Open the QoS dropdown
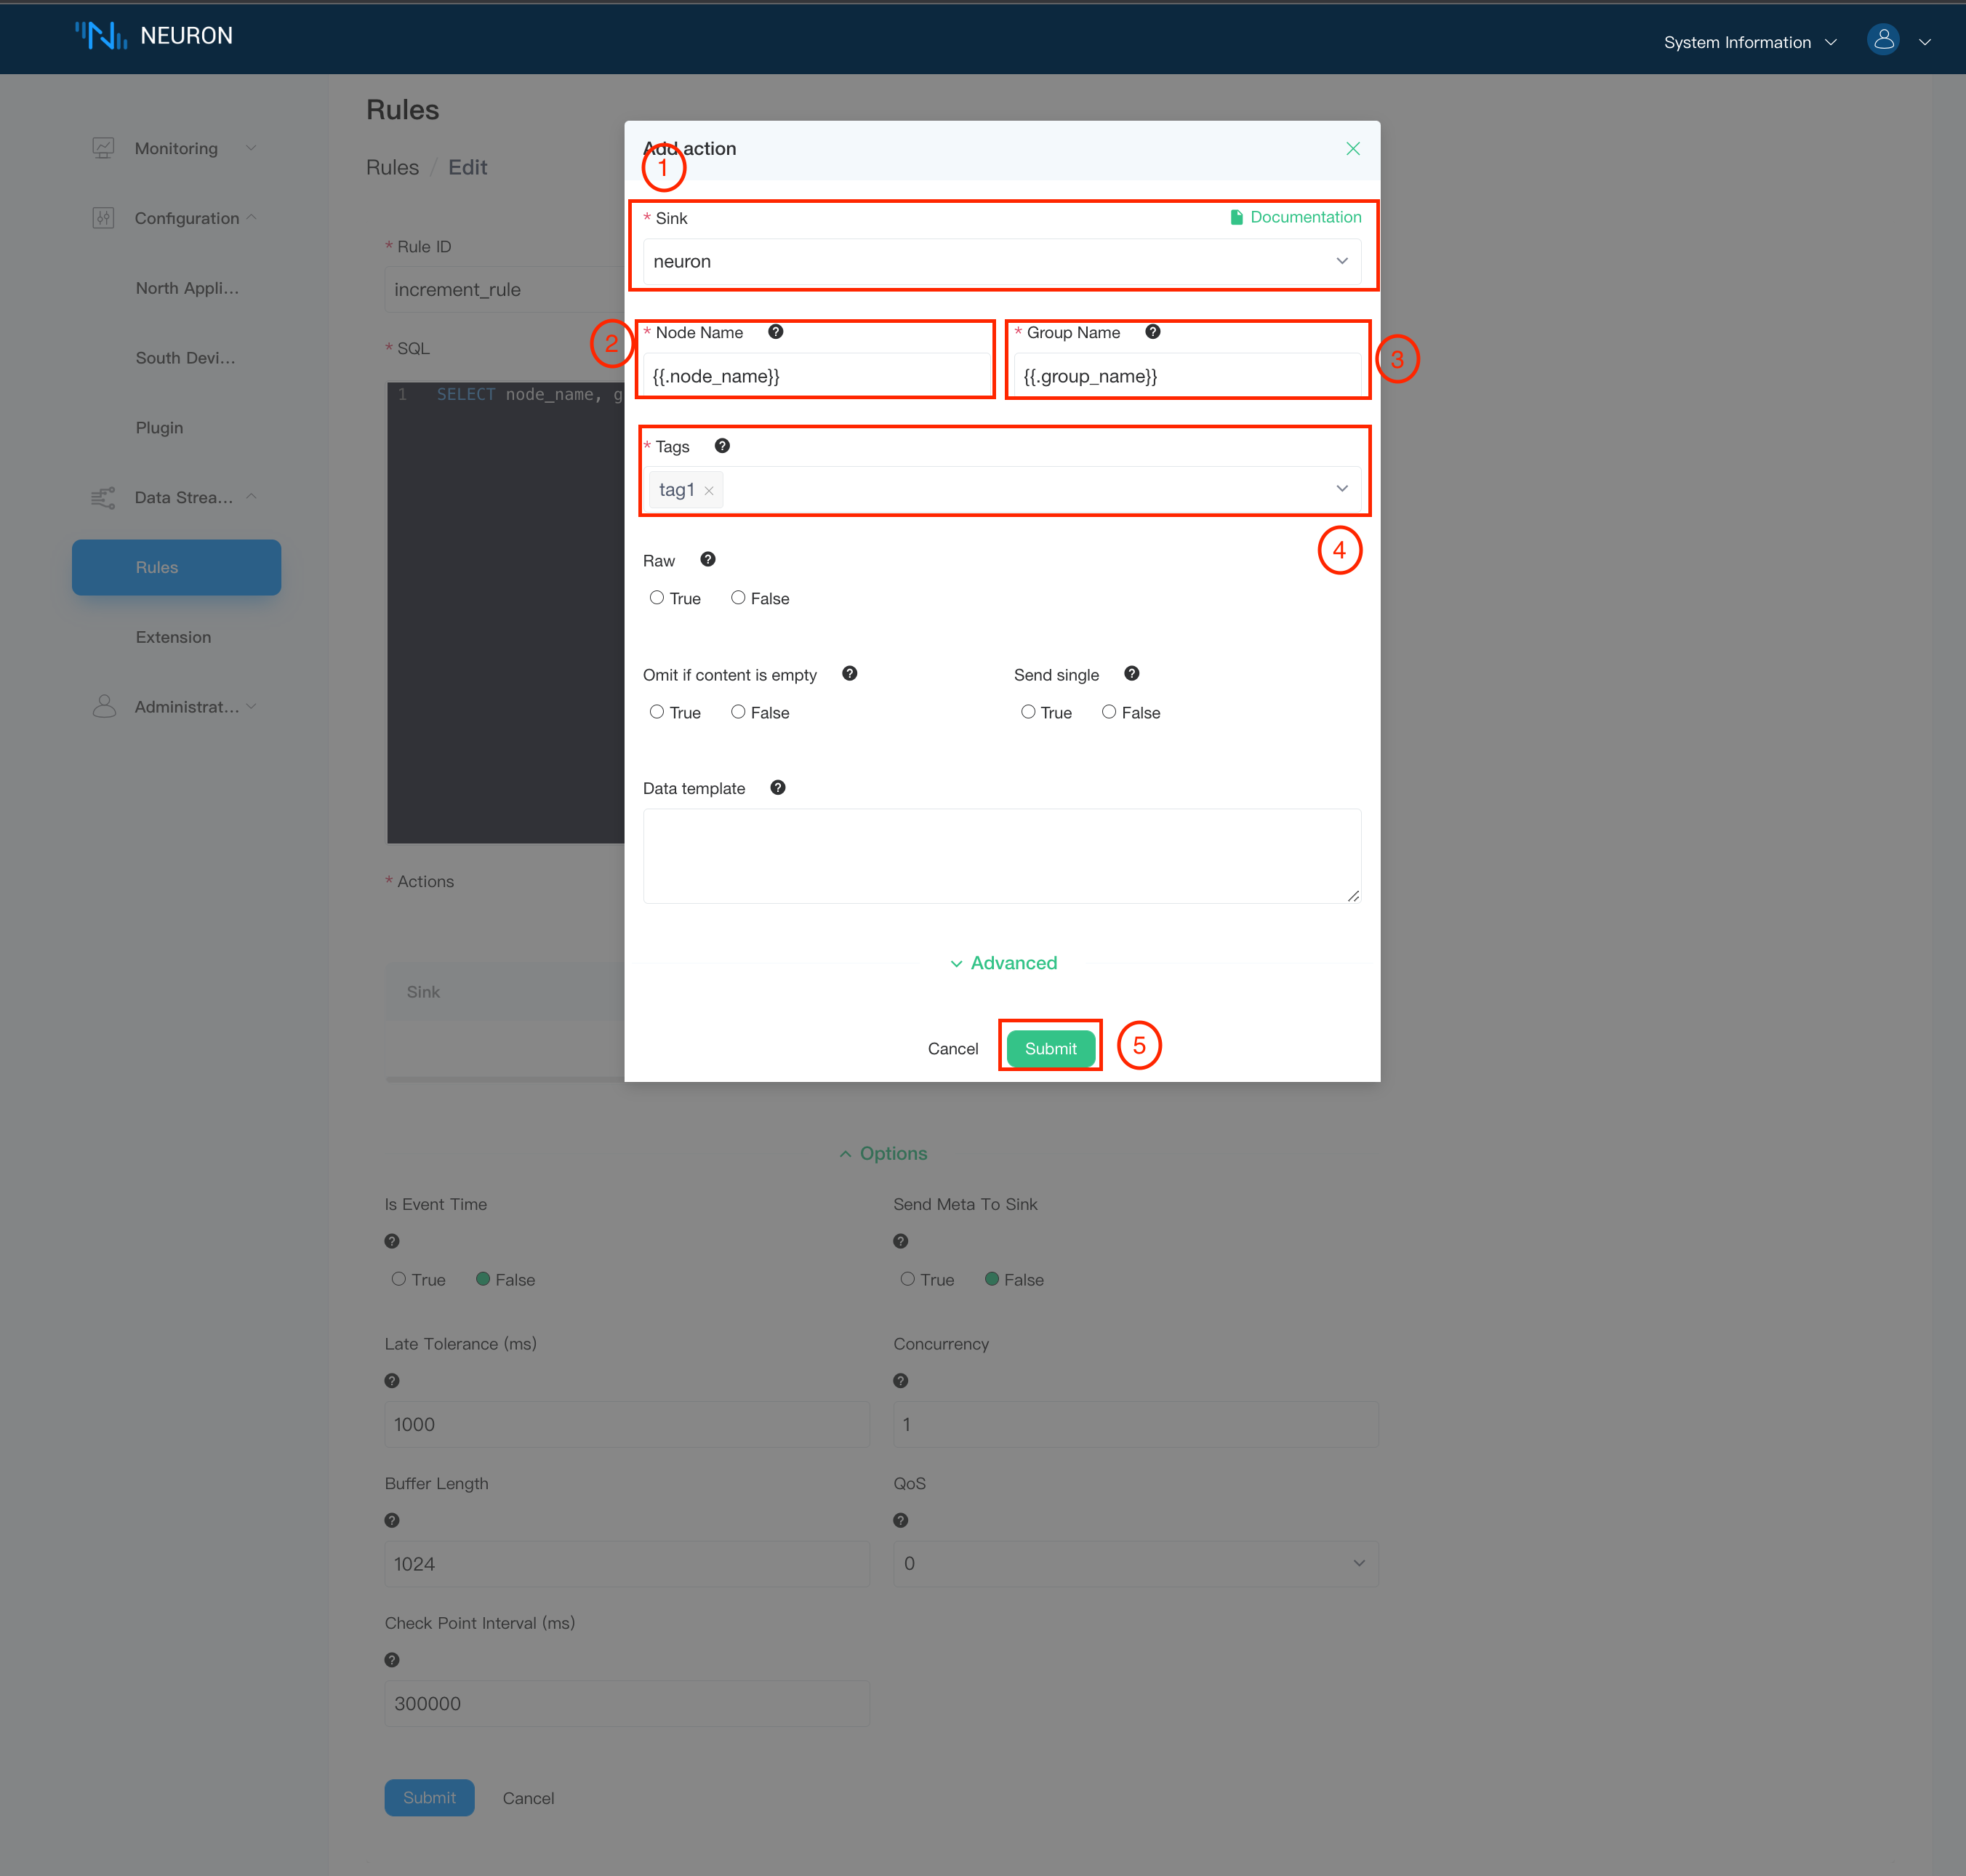 click(x=1136, y=1563)
